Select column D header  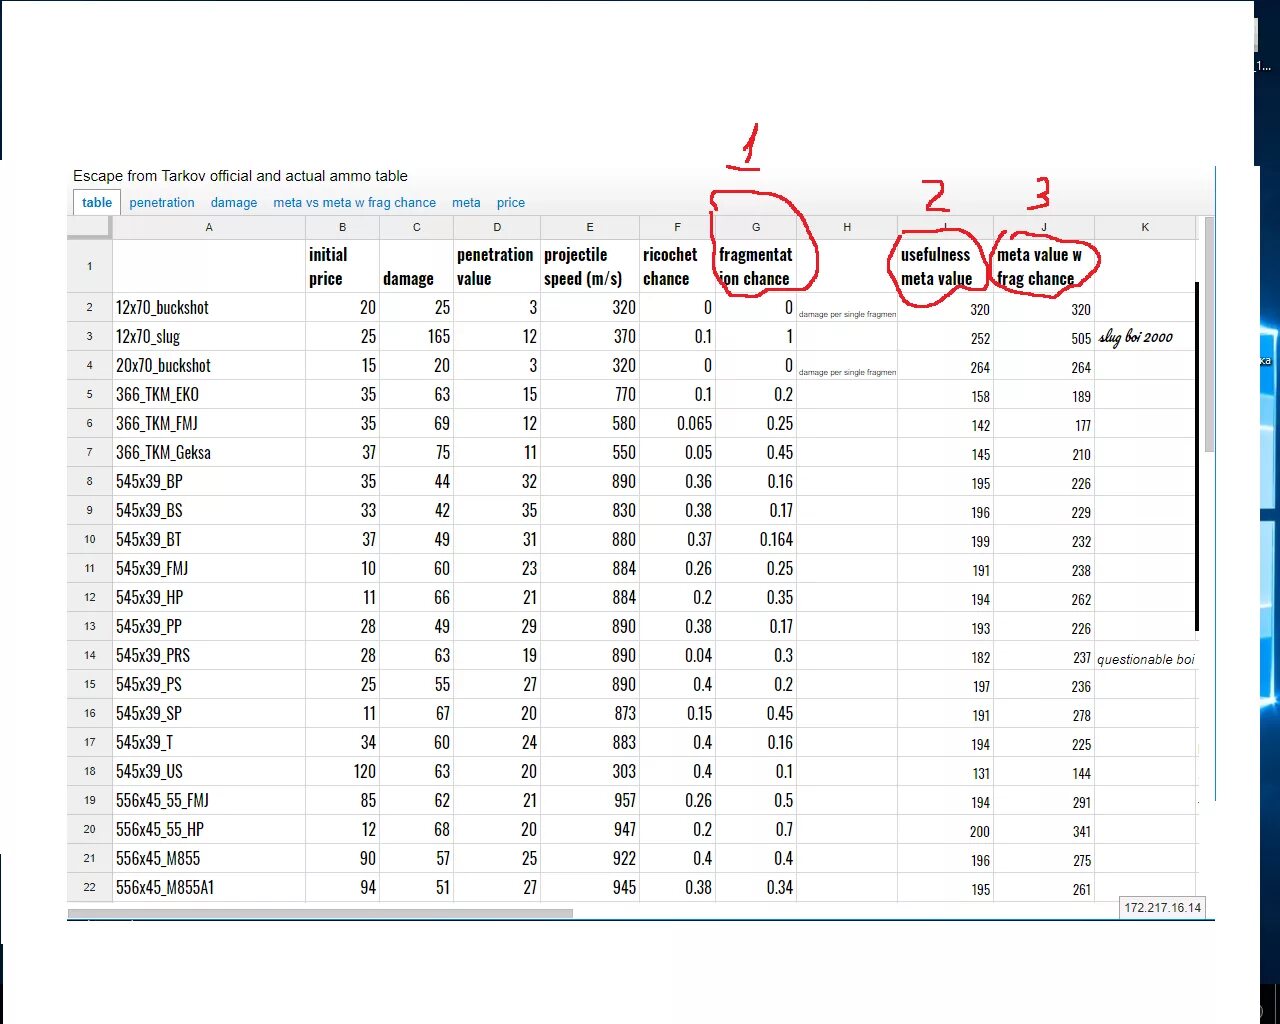point(497,227)
